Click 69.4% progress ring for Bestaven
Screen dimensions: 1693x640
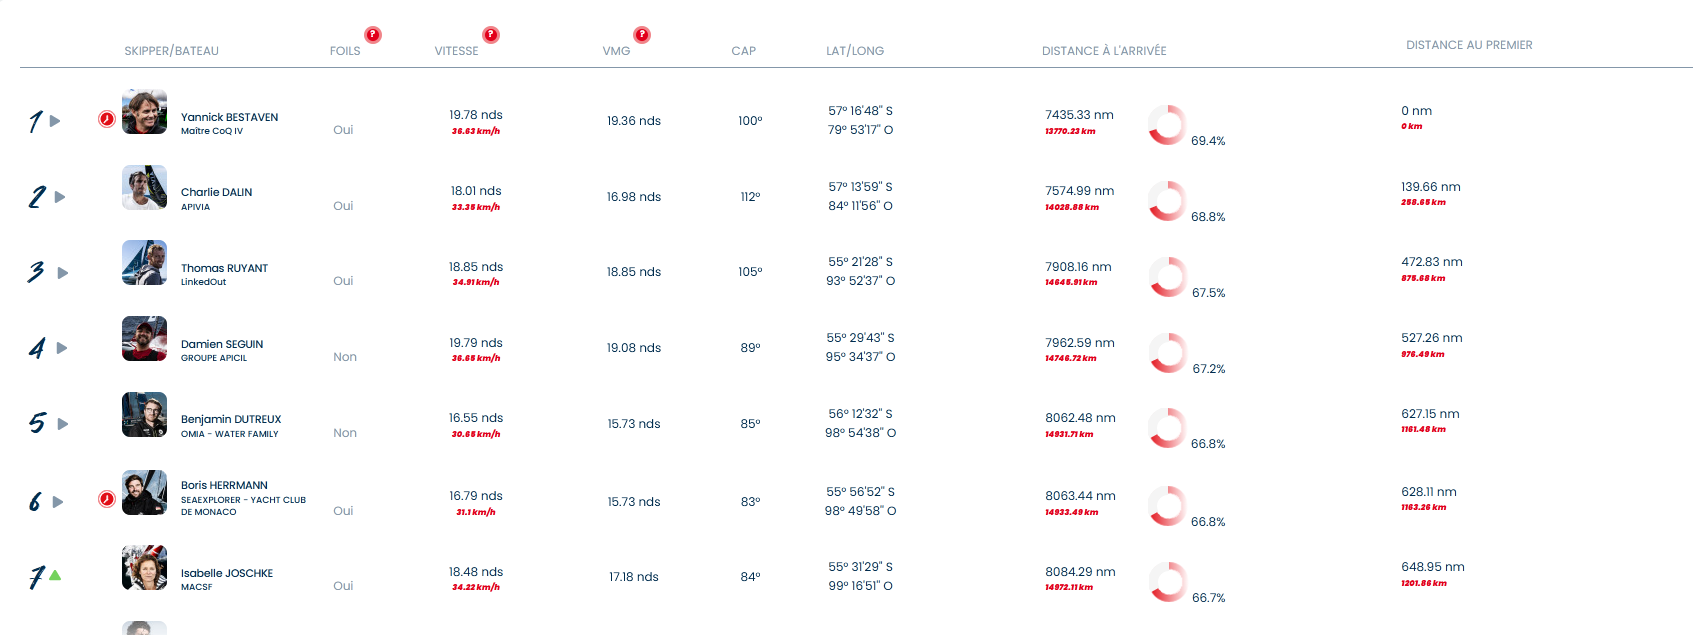[1166, 125]
